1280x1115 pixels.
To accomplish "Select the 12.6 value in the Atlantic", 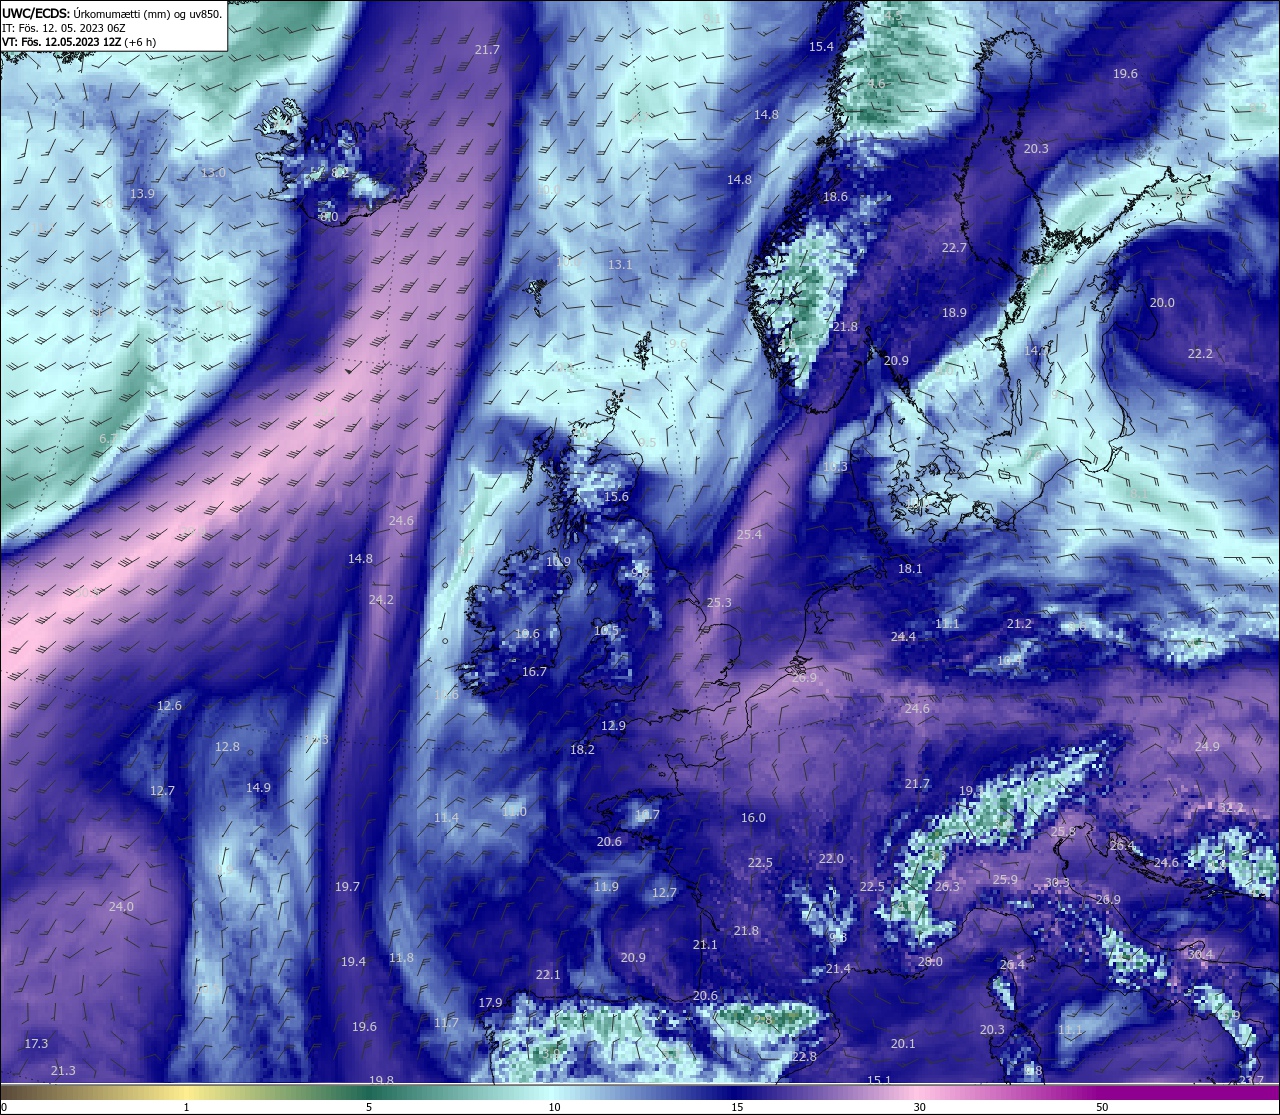I will coord(170,706).
